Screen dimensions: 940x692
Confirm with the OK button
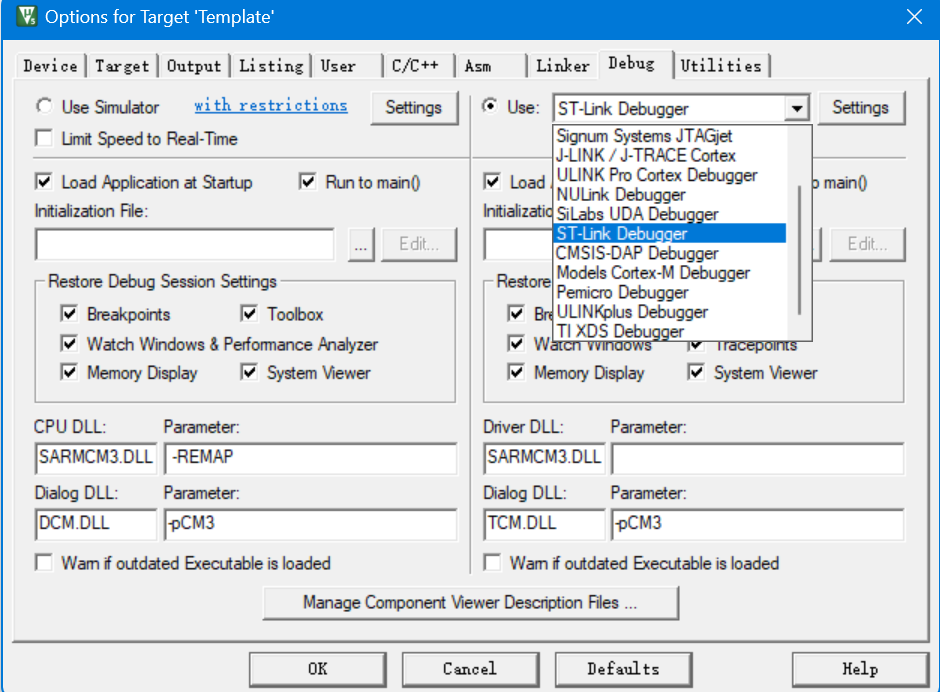pyautogui.click(x=318, y=669)
